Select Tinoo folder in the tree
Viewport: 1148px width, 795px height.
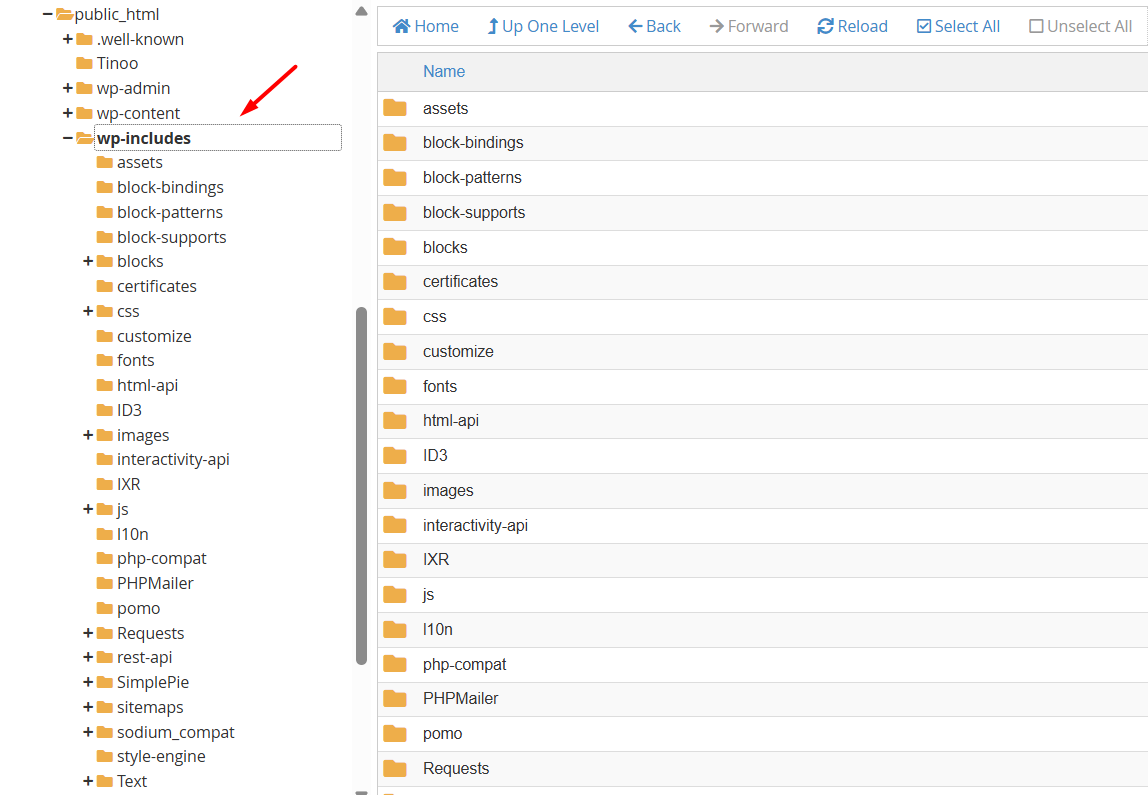pos(117,63)
